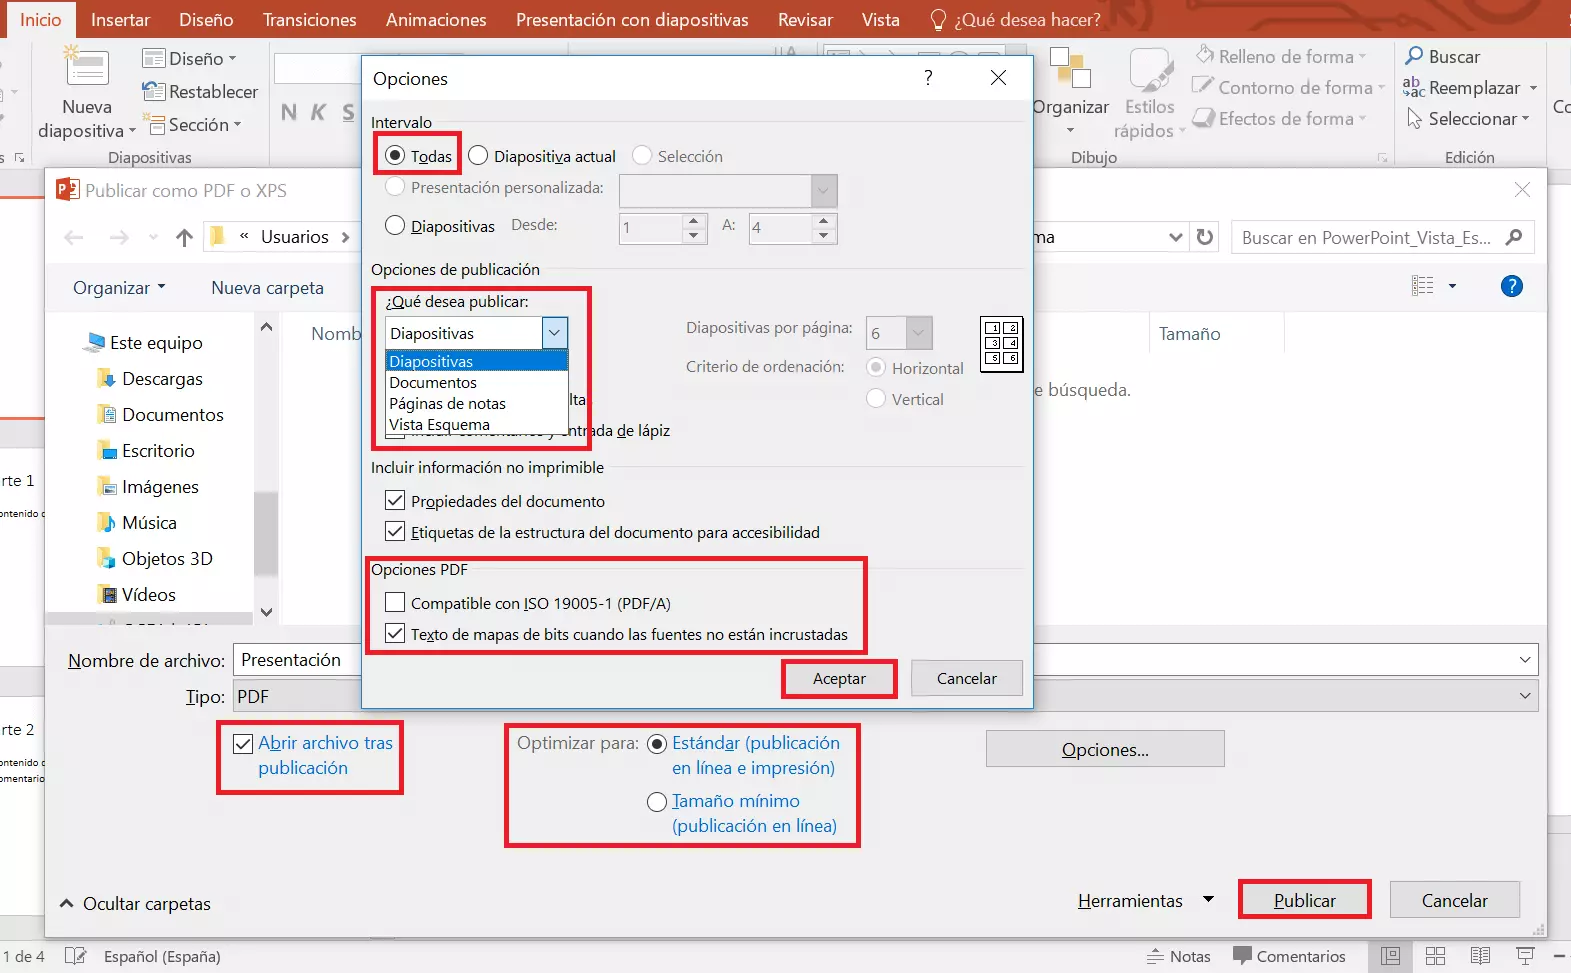Start slideshow icon in status bar
Screen dimensions: 1571x973
click(x=1525, y=956)
